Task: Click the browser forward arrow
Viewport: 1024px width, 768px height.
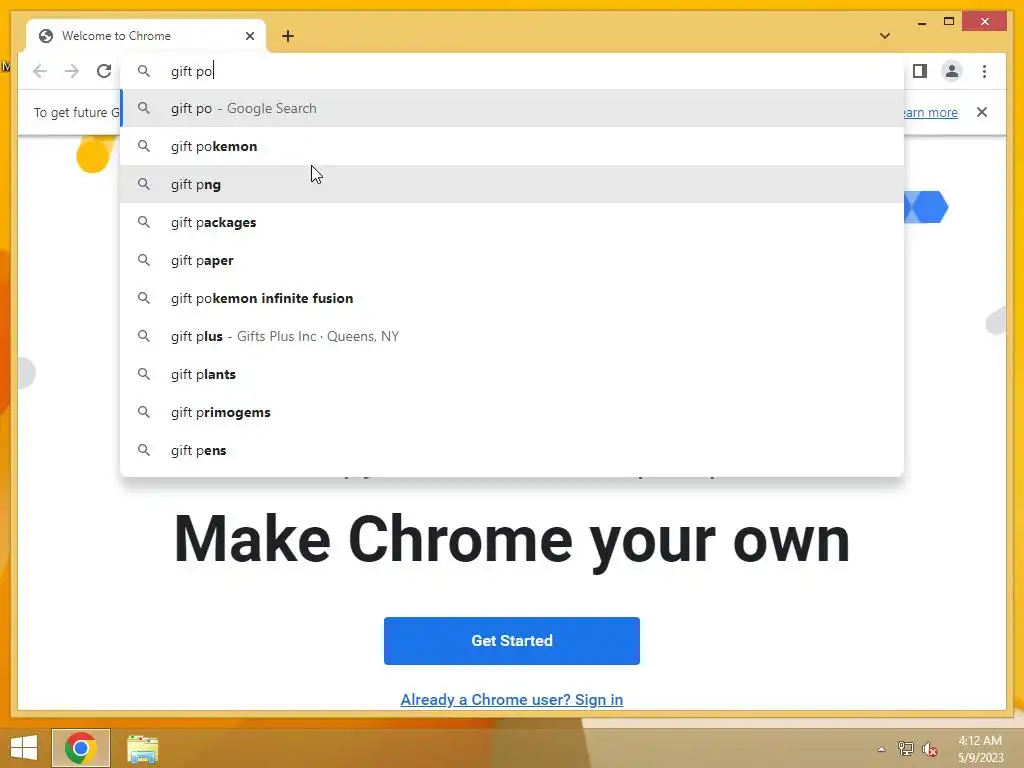Action: pos(72,71)
